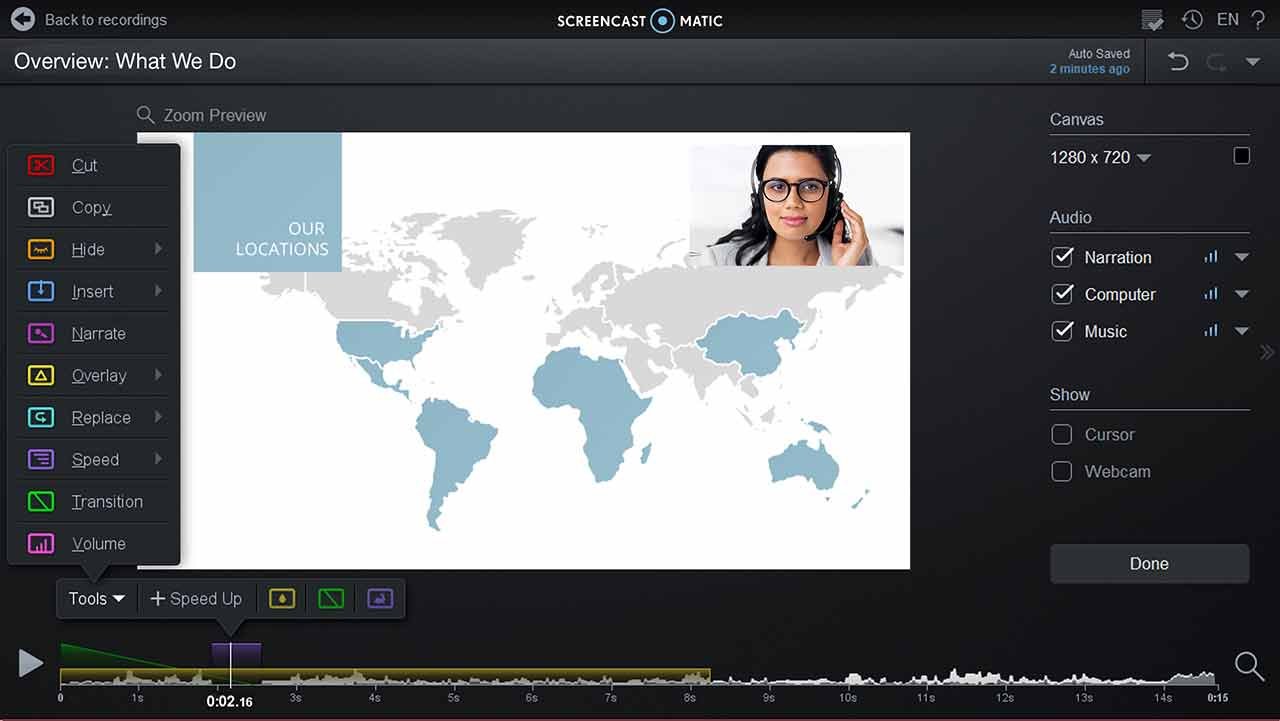Viewport: 1280px width, 721px height.
Task: Expand the Overlay submenu arrow
Action: (158, 375)
